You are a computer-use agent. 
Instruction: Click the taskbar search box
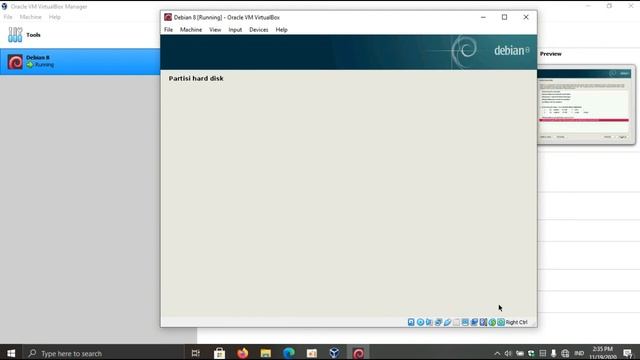104,353
